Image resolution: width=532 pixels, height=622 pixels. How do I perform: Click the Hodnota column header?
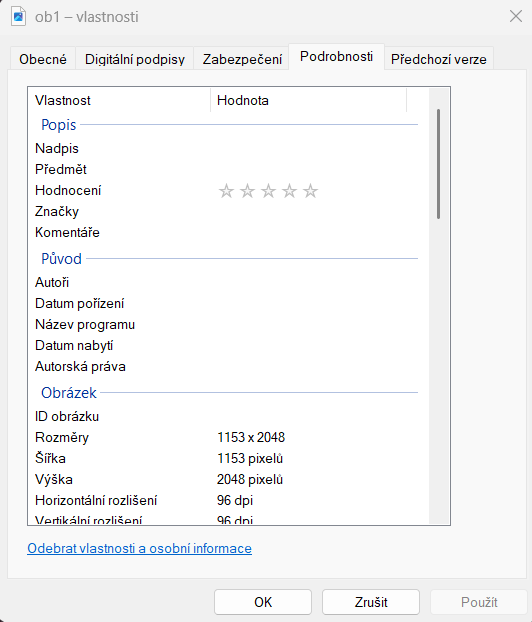click(309, 100)
